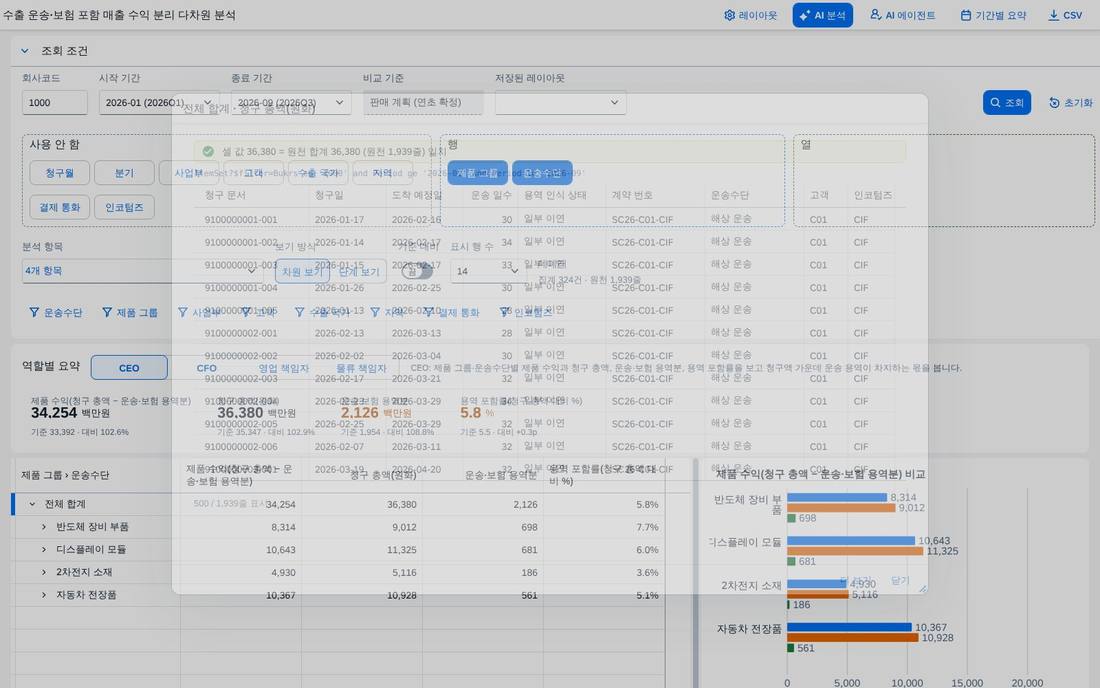
Task: Click the KPI value 2.126 백만원
Action: pyautogui.click(x=377, y=413)
